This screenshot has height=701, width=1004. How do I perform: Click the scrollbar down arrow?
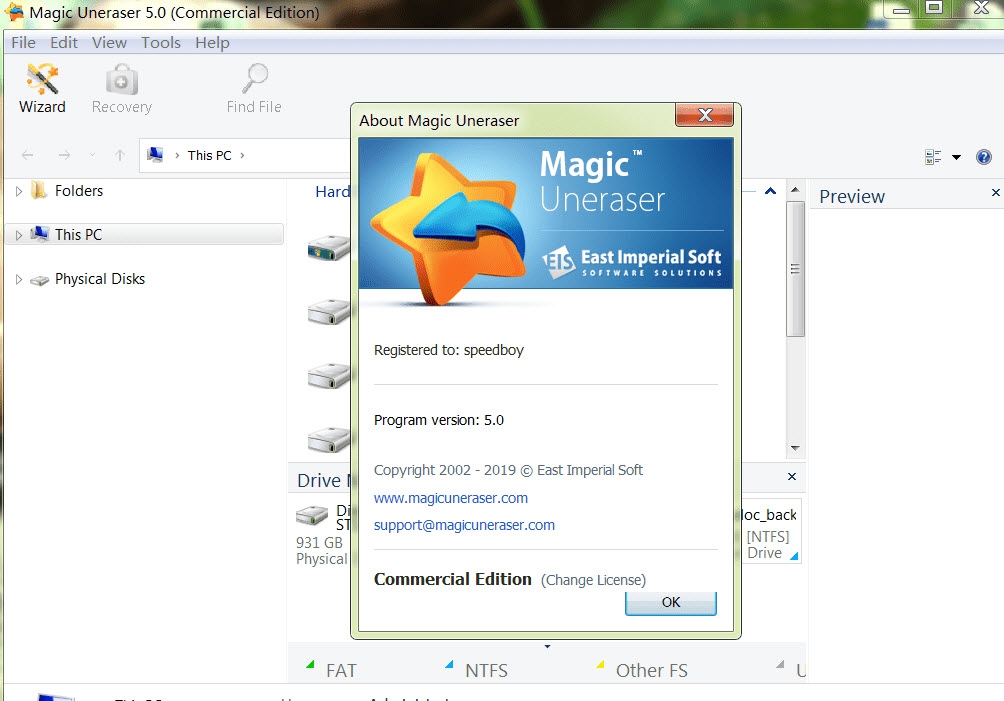coord(795,448)
